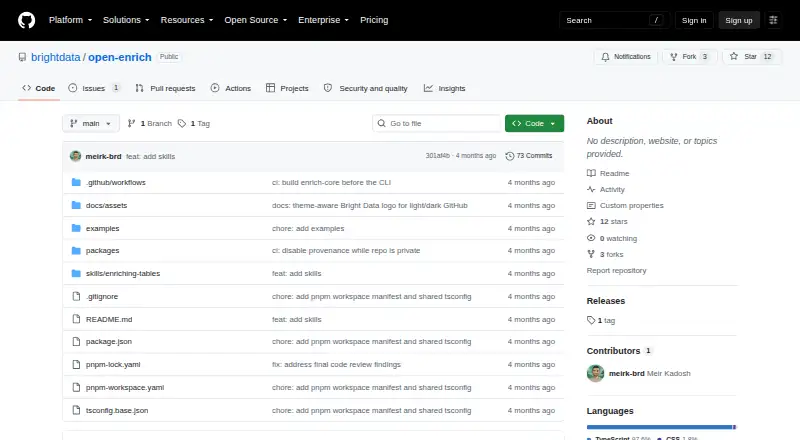
Task: Open commit 'ci: build enrich-core before the CLI'
Action: tap(331, 182)
